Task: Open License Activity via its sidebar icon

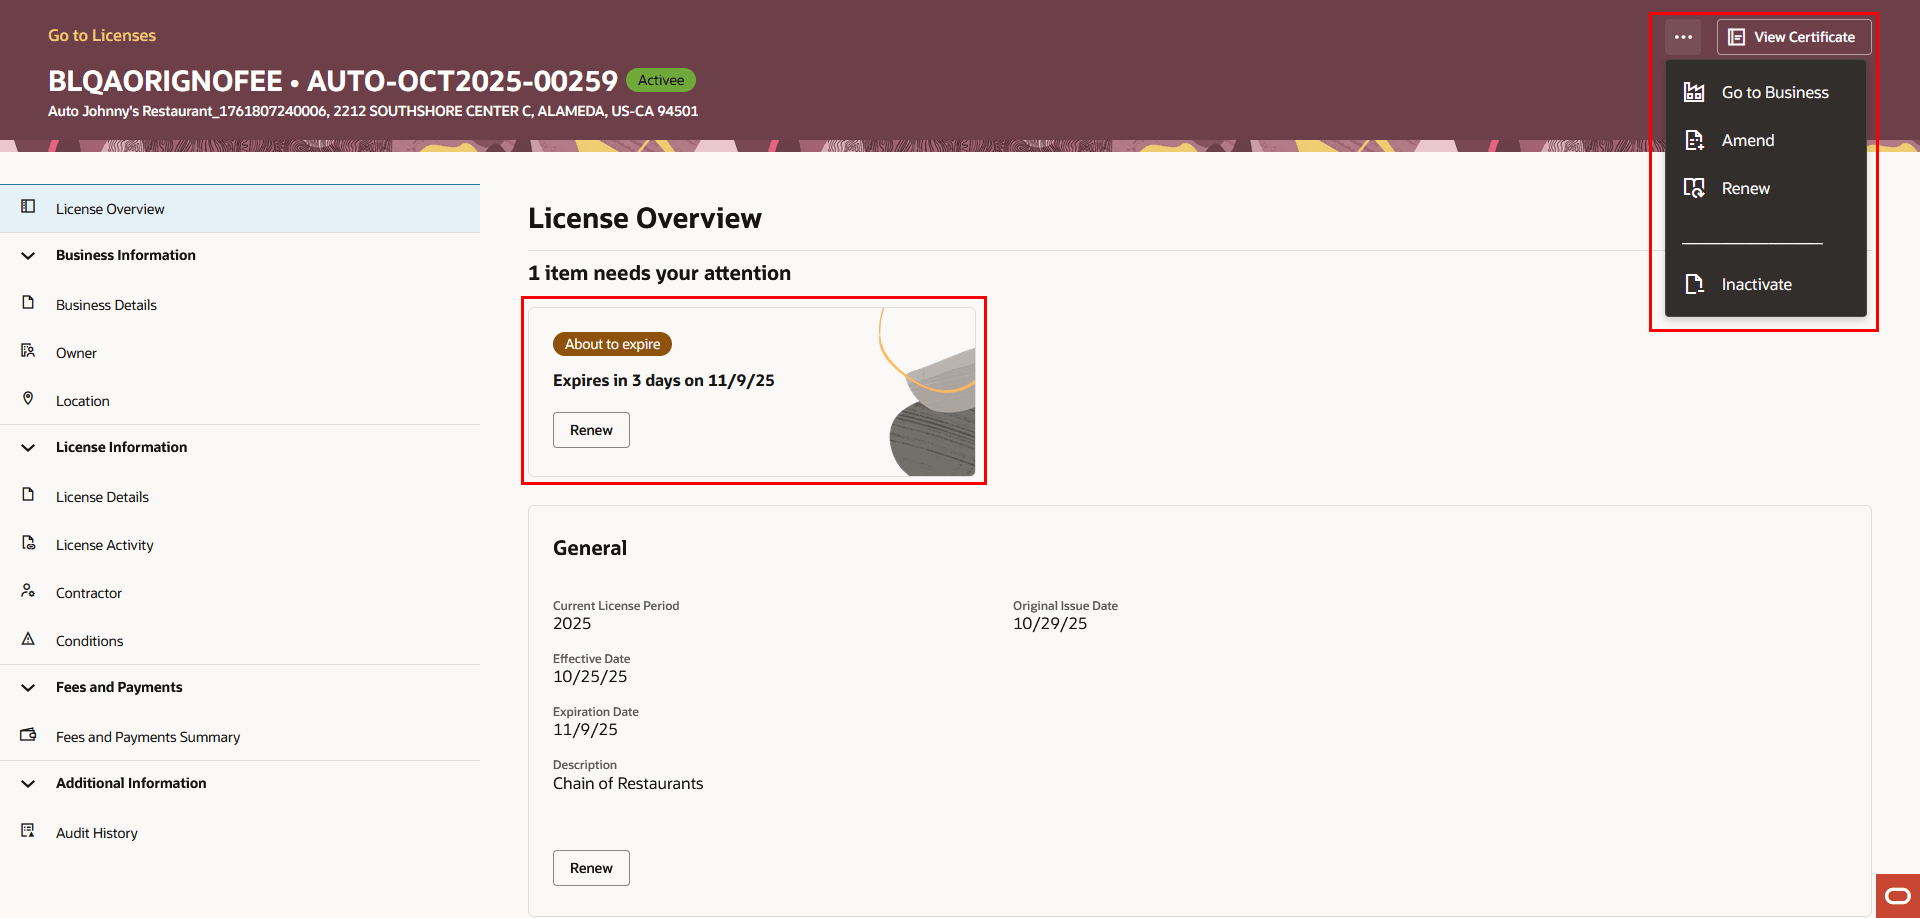Action: [29, 543]
